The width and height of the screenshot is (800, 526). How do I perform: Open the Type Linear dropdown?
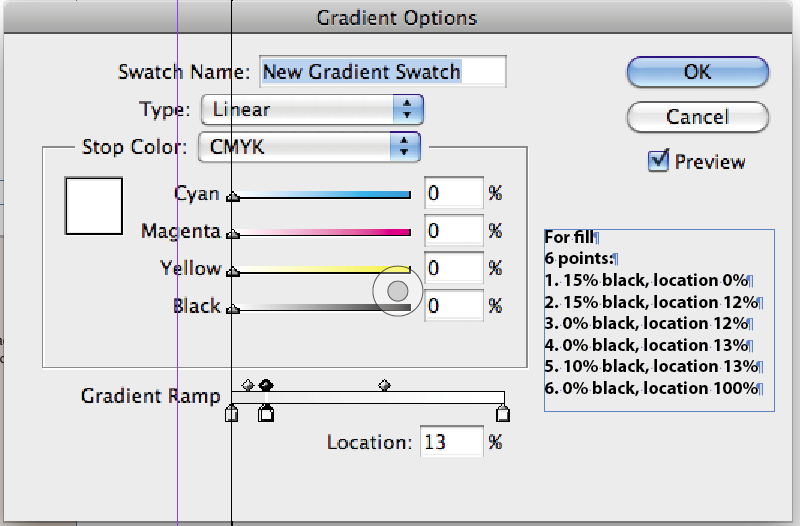pyautogui.click(x=312, y=109)
